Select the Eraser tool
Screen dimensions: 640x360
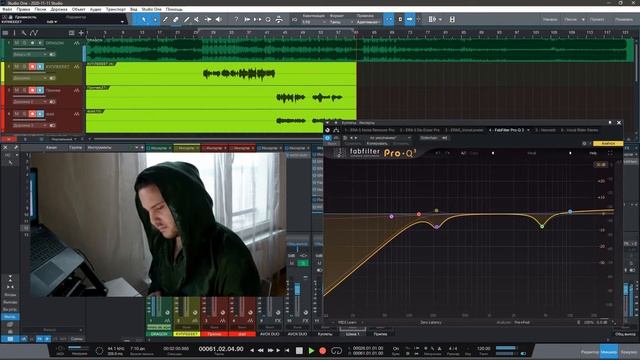click(x=176, y=19)
